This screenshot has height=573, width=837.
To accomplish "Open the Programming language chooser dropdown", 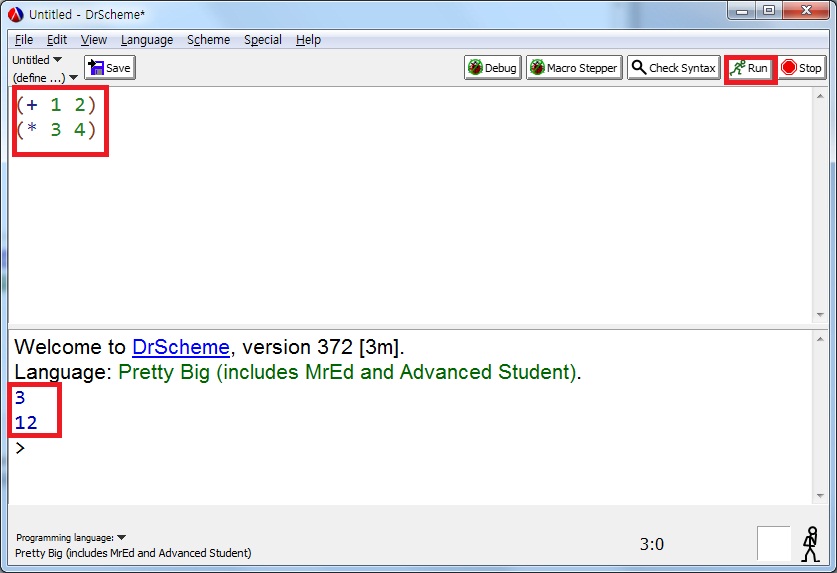I will pyautogui.click(x=70, y=538).
